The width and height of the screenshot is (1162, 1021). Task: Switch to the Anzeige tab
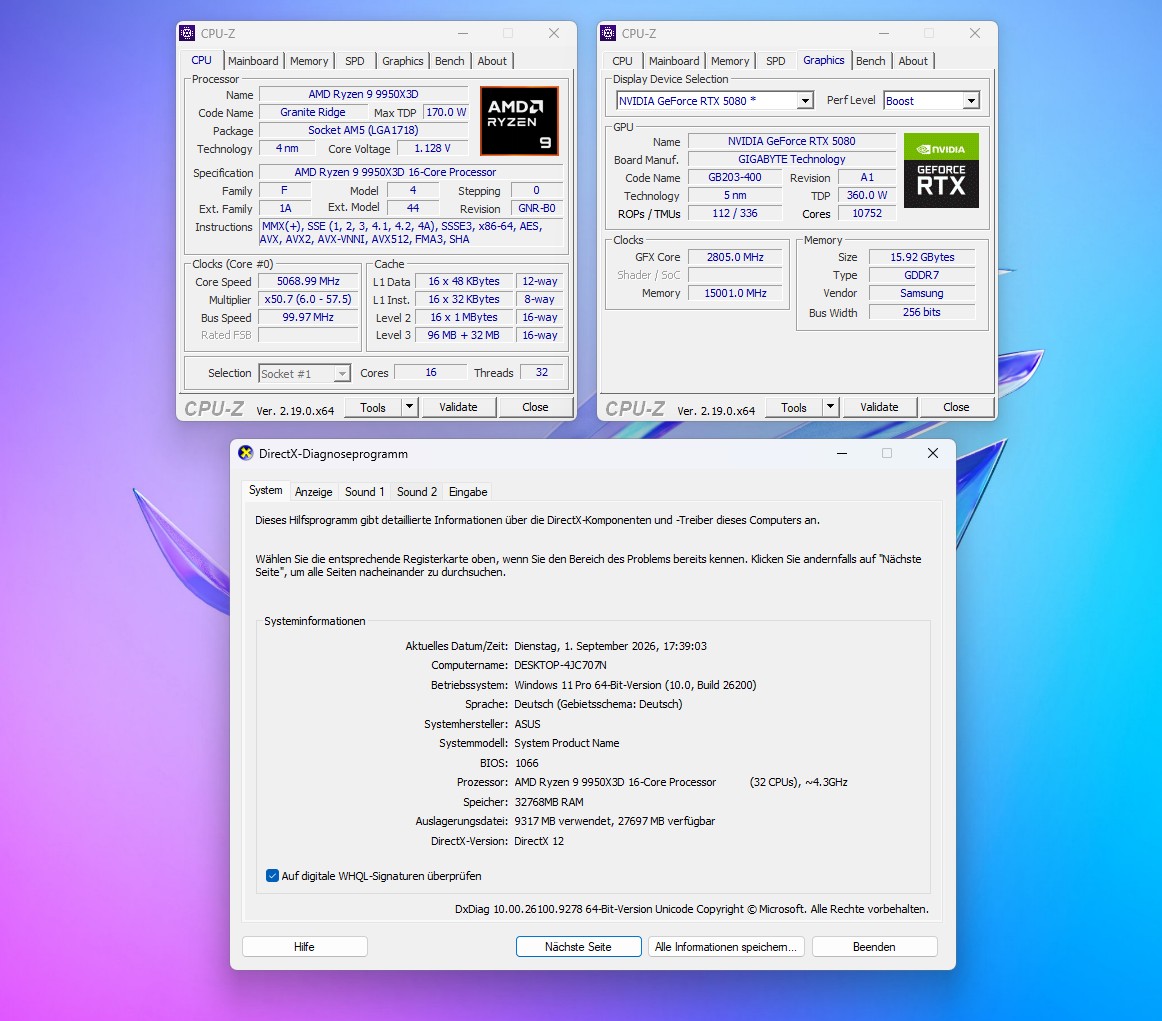(313, 492)
